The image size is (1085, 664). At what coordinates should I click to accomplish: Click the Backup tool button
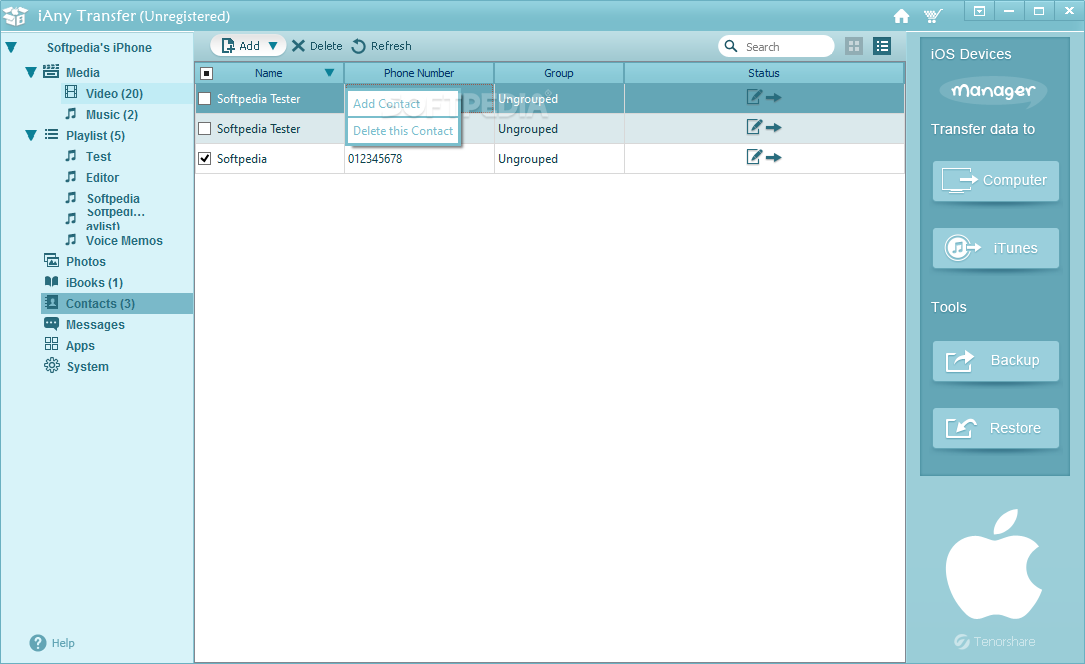[995, 360]
